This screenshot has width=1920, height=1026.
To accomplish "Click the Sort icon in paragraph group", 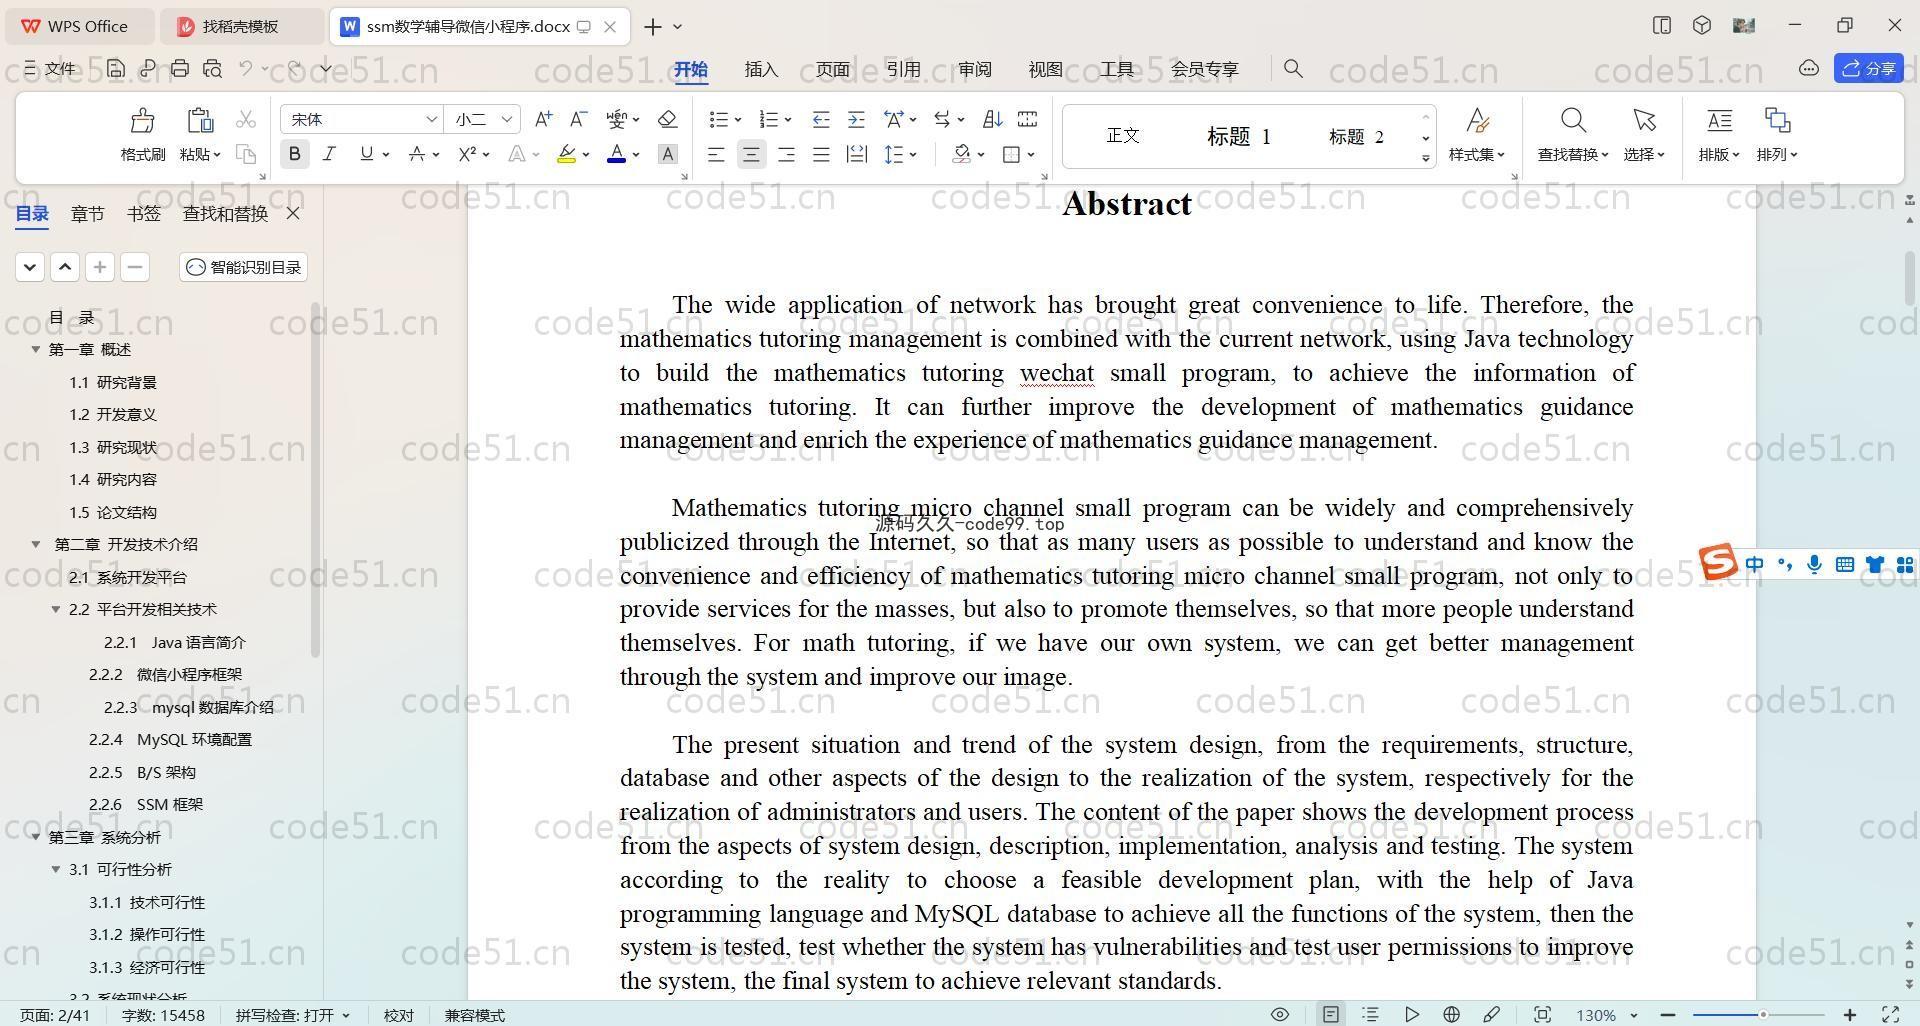I will [992, 119].
